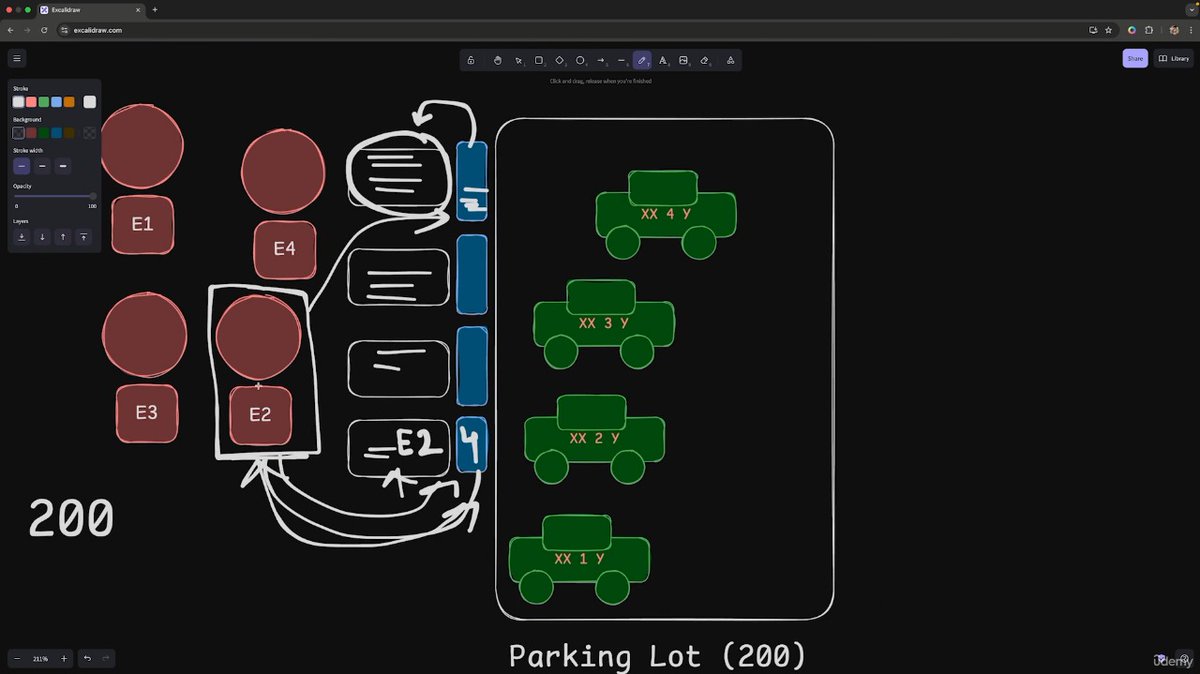
Task: Toggle the canvas lock icon
Action: point(470,60)
